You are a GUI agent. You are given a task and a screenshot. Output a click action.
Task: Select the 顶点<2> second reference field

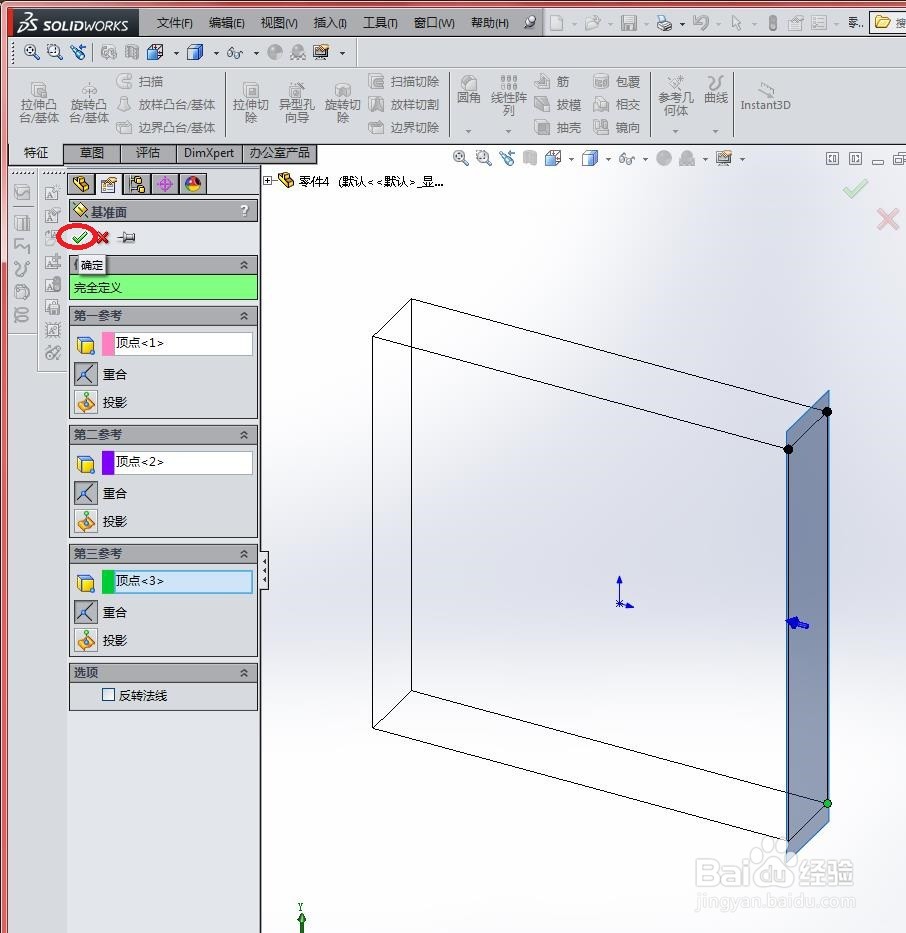pos(184,462)
